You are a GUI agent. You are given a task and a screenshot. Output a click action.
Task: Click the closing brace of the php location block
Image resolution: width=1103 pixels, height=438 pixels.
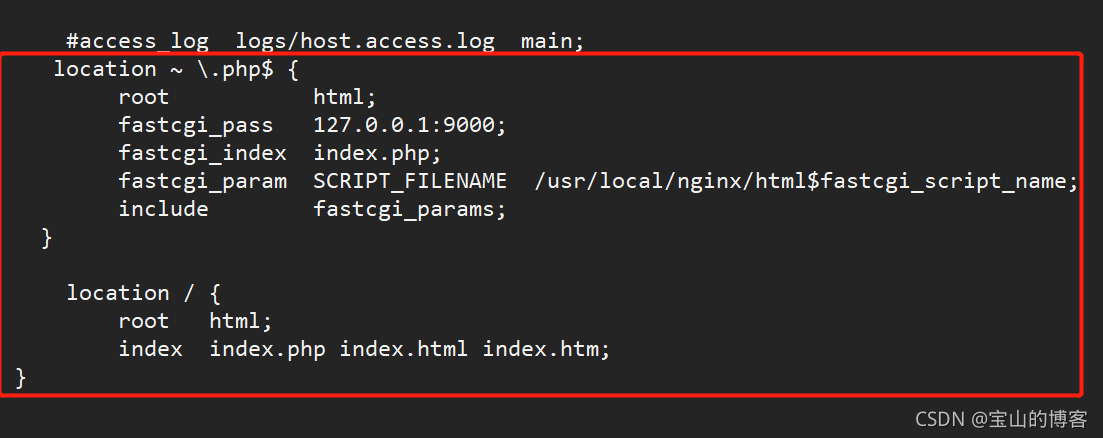46,238
